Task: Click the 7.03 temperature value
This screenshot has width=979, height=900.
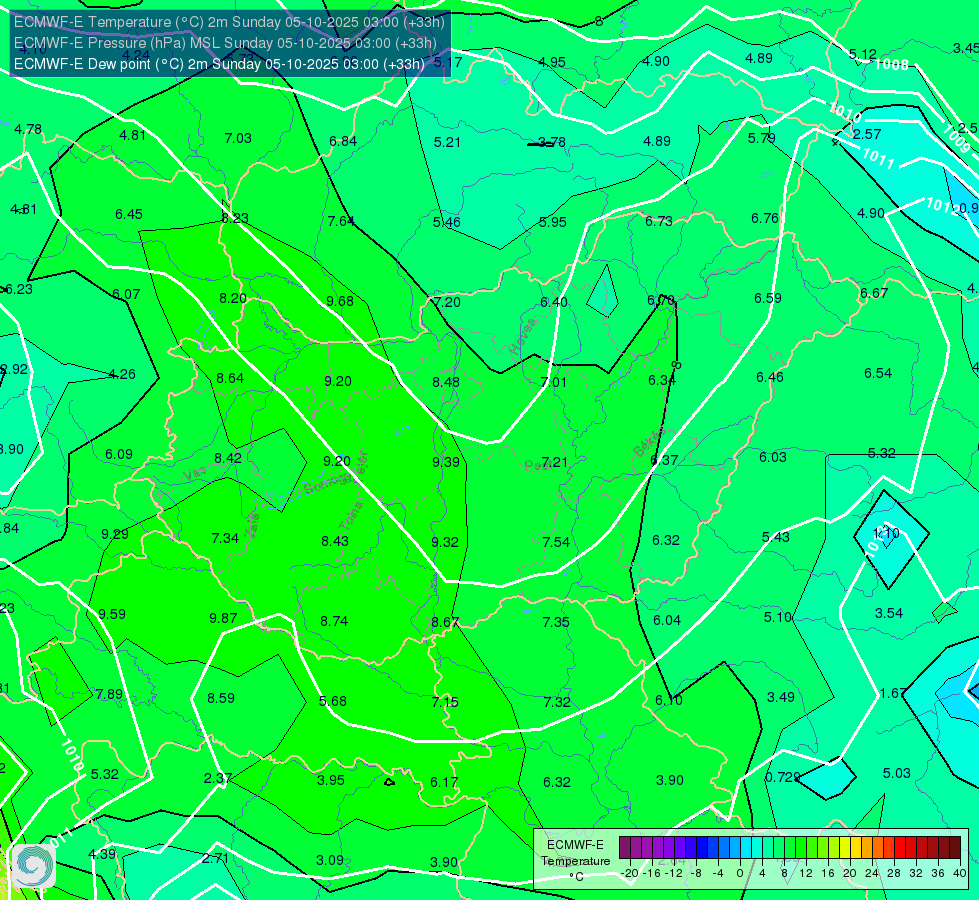Action: tap(238, 138)
